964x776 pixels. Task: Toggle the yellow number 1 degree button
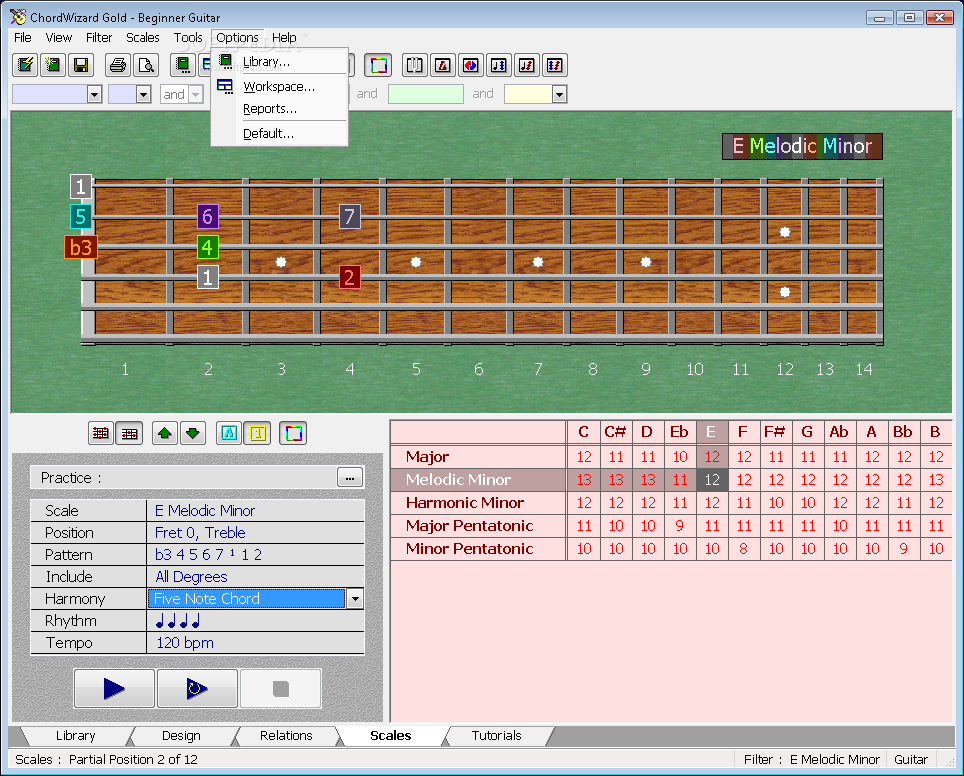click(258, 434)
